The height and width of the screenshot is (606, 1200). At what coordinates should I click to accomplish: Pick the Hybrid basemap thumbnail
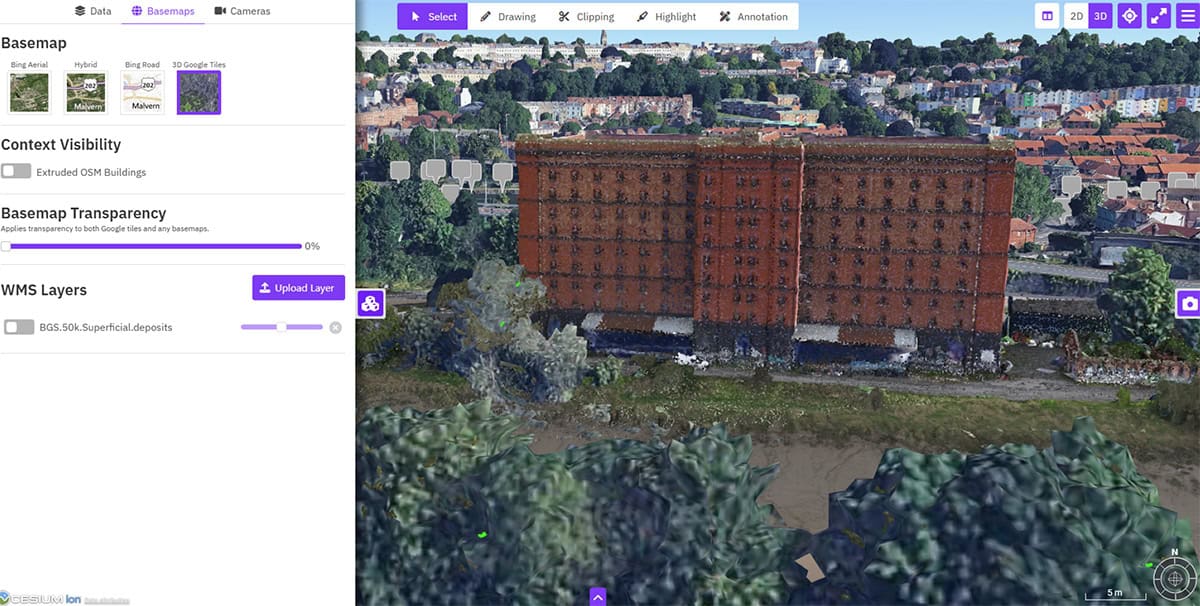pyautogui.click(x=86, y=92)
